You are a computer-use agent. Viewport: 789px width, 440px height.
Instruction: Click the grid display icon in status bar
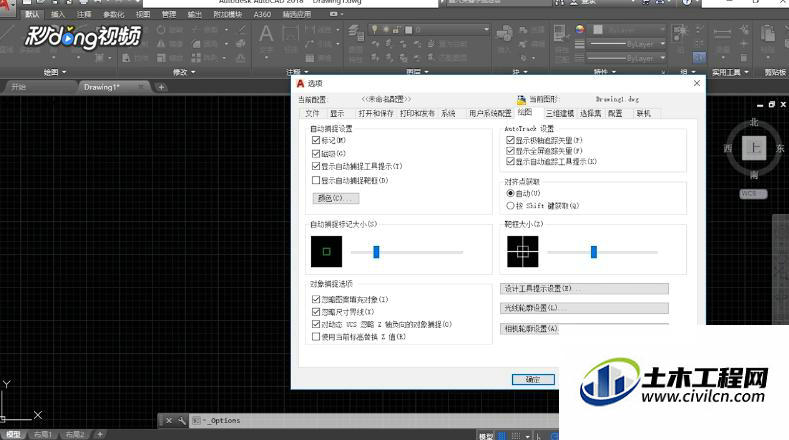[x=502, y=435]
